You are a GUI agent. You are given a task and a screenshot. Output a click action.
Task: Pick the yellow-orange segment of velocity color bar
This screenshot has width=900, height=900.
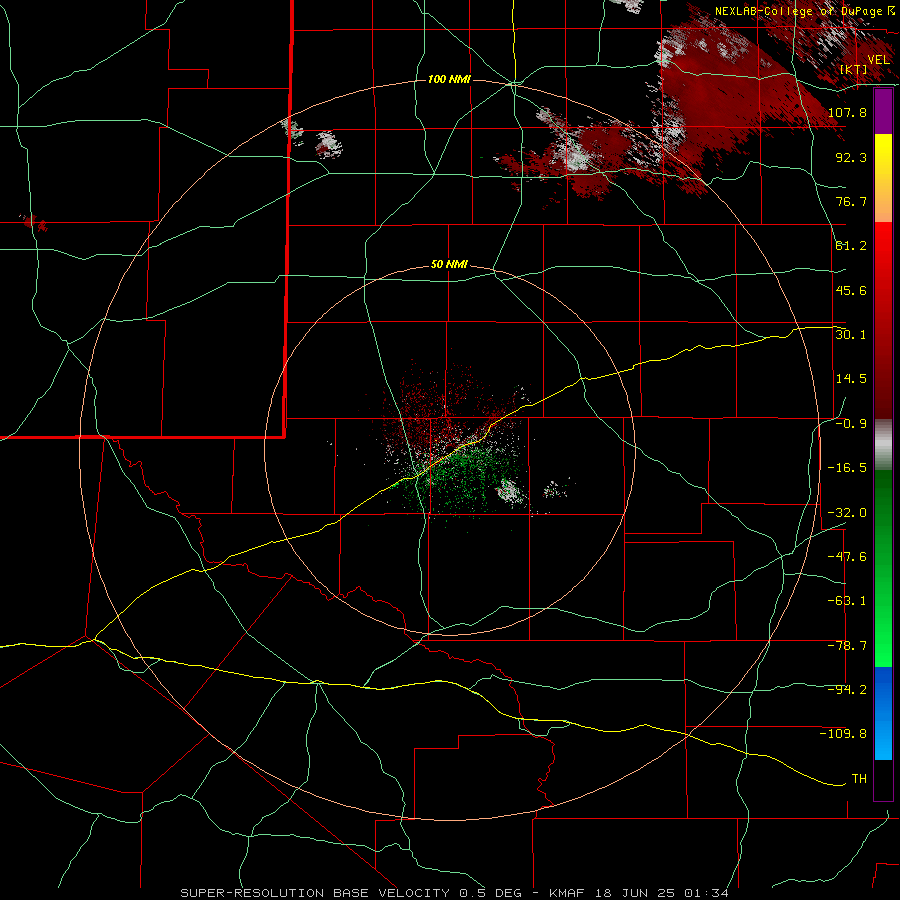pos(883,178)
